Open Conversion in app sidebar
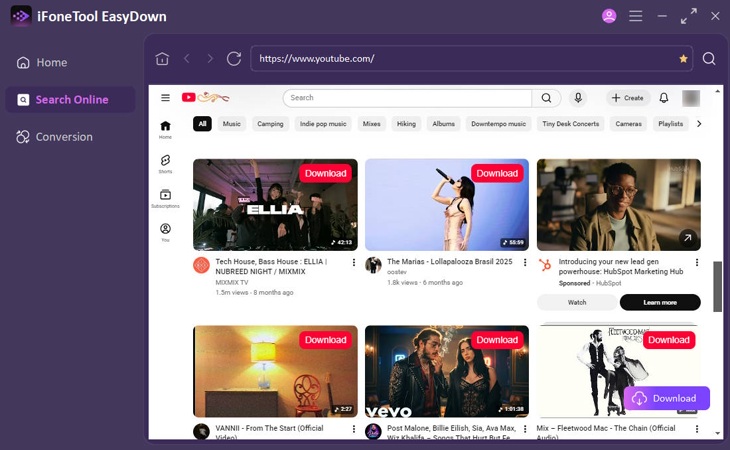The image size is (730, 450). click(x=70, y=137)
